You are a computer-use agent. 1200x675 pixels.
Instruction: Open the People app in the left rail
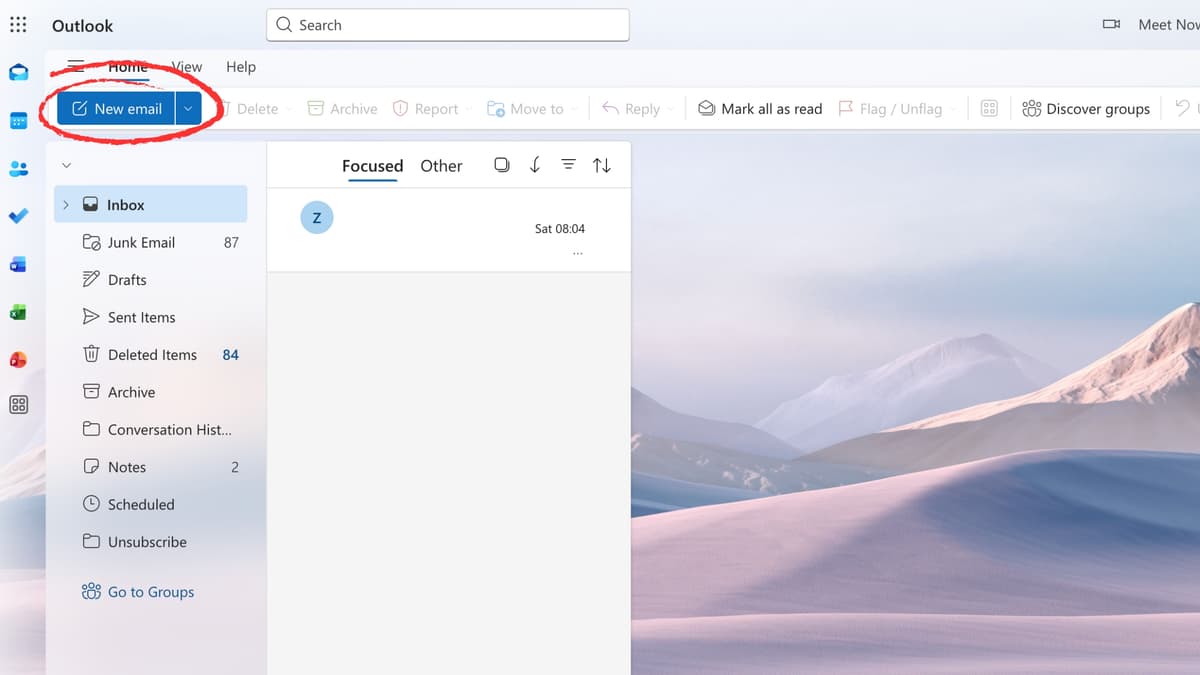(x=18, y=168)
